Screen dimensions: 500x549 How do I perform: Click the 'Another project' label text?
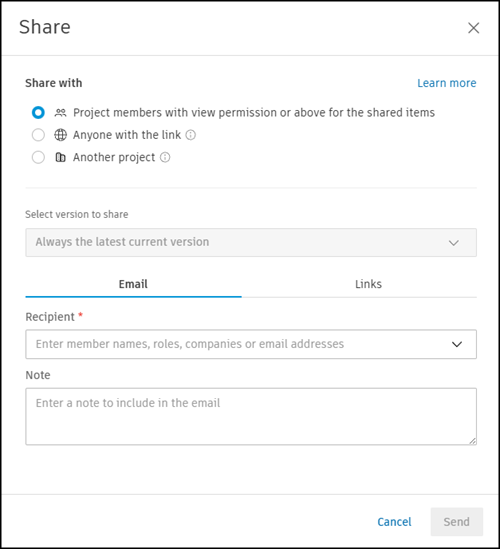pos(114,158)
